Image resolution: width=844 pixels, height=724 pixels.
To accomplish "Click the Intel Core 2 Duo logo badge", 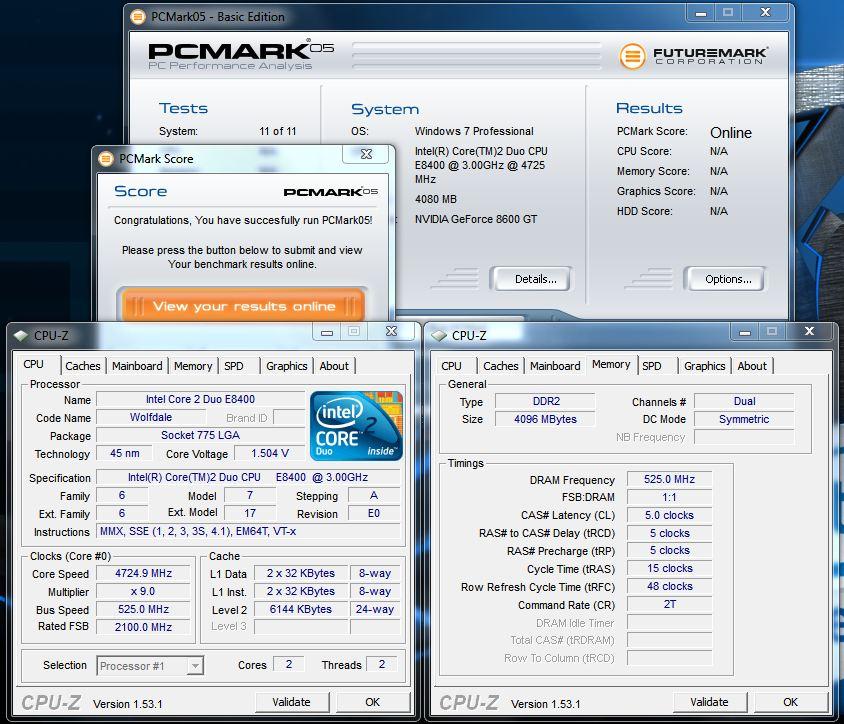I will [x=356, y=426].
